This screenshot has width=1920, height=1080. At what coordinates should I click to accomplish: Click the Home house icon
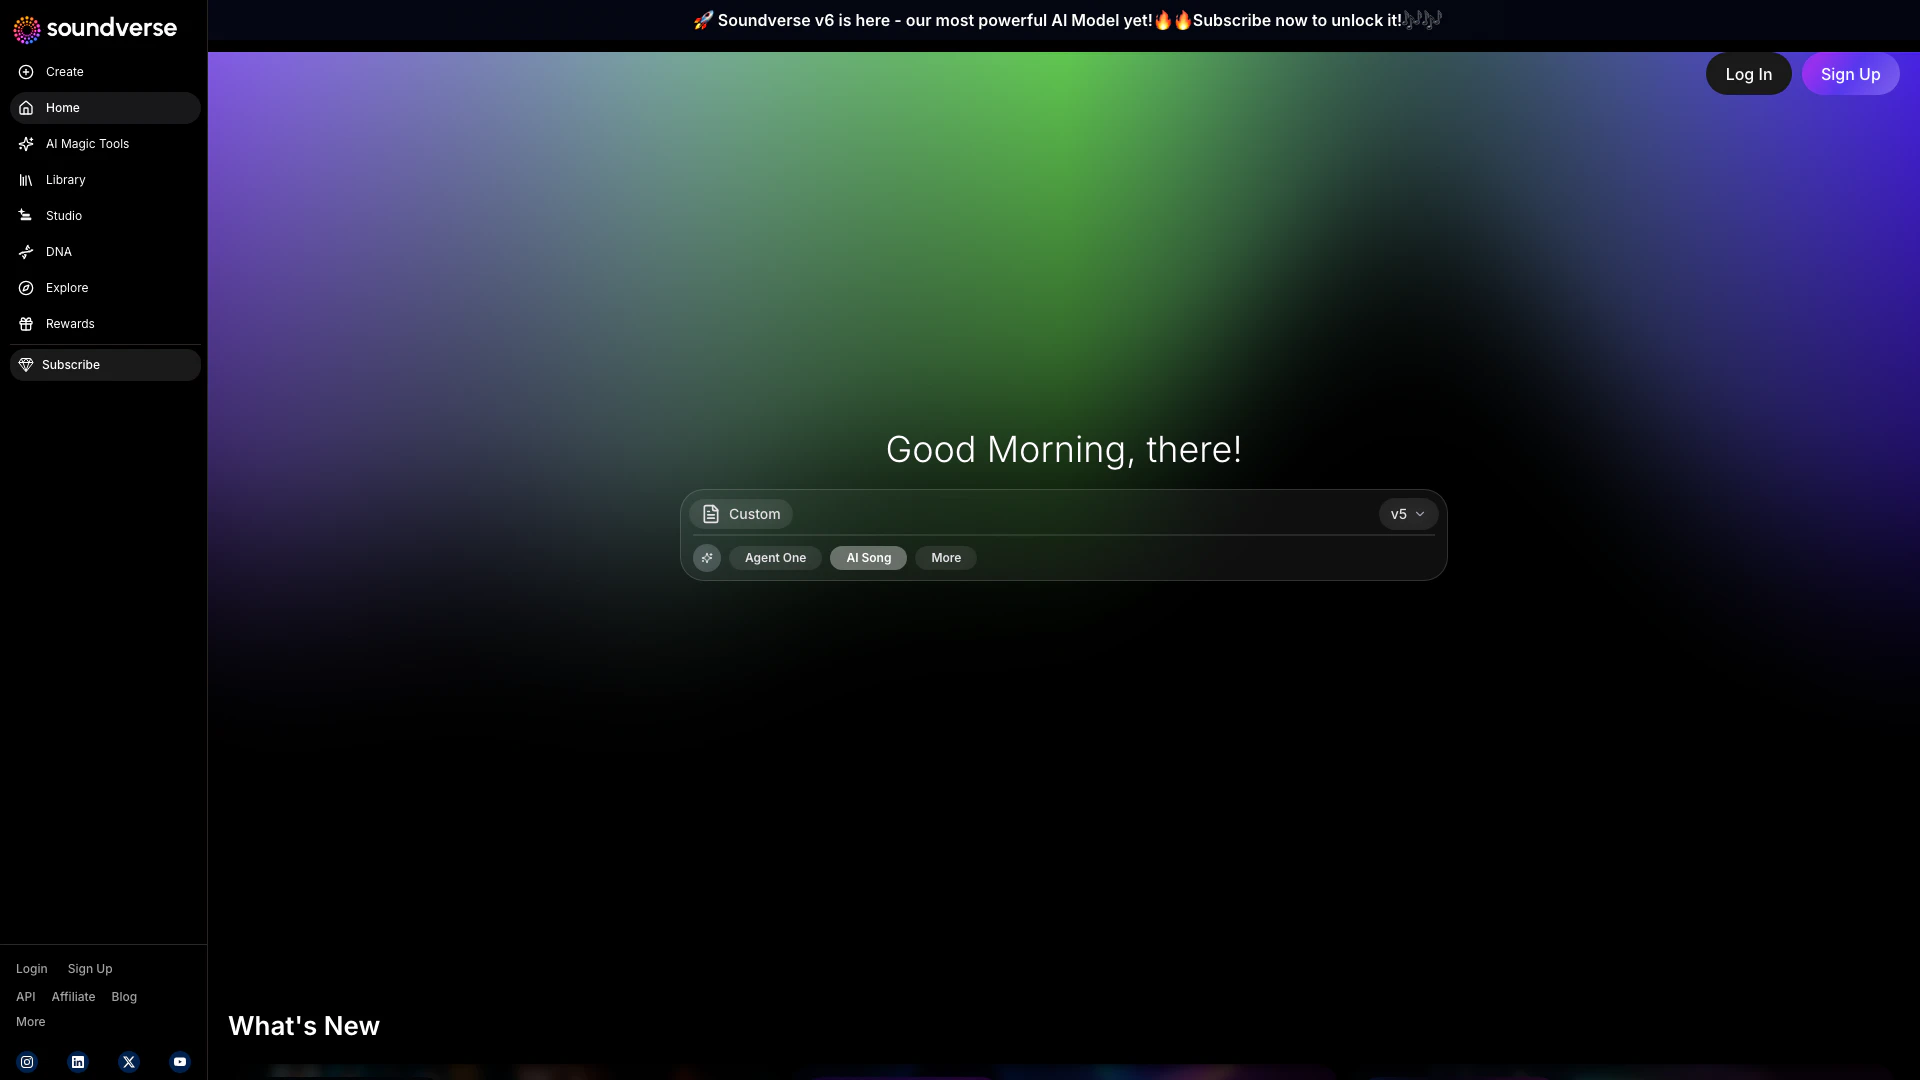[26, 108]
